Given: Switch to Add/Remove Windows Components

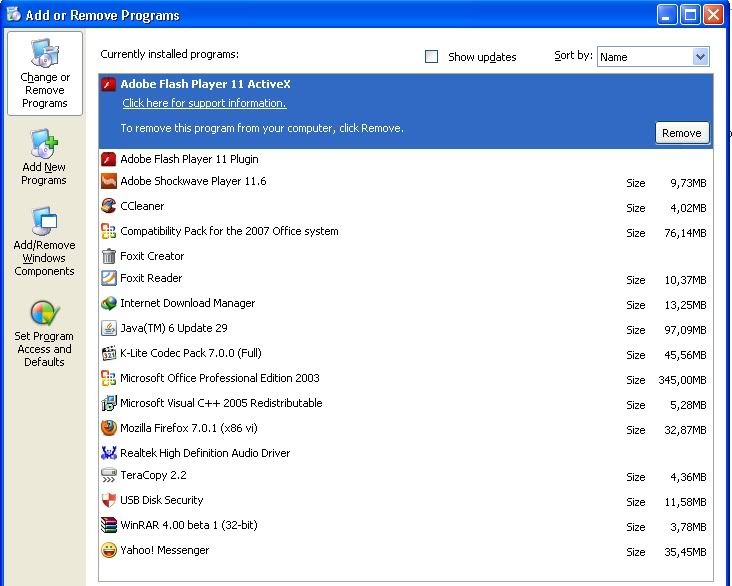Looking at the screenshot, I should point(44,242).
